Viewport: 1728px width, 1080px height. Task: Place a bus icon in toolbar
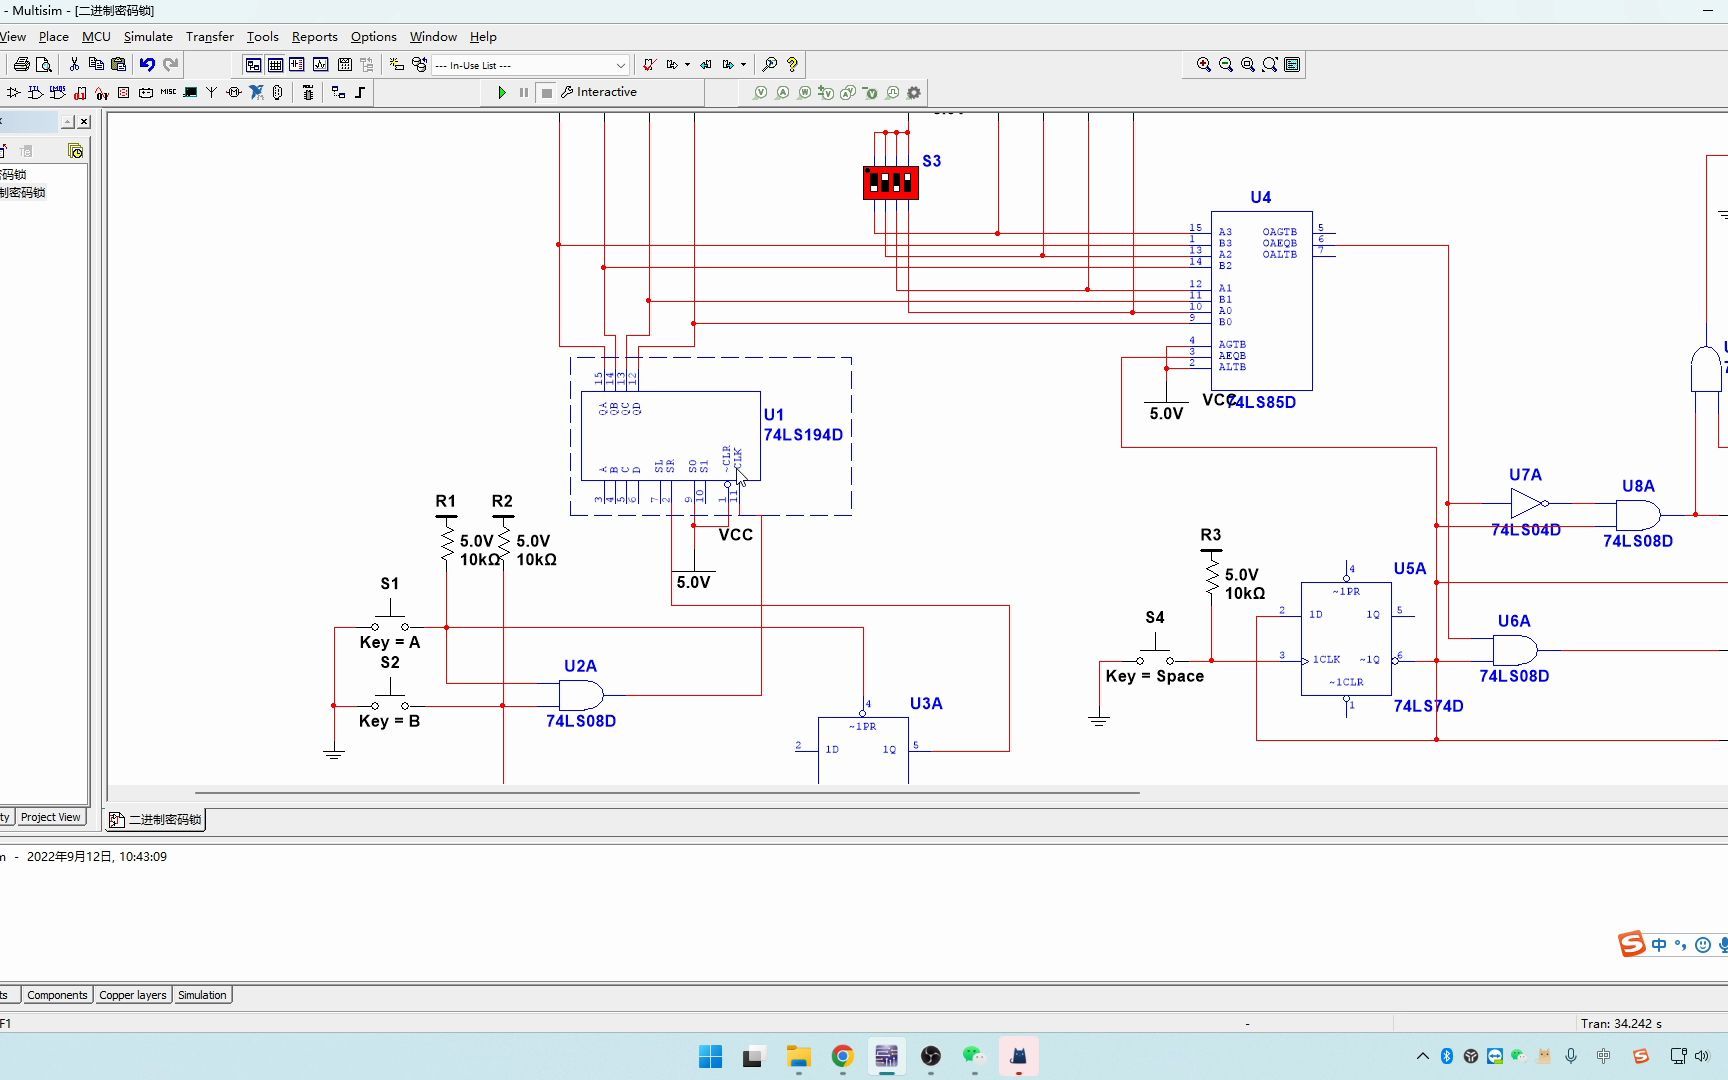coord(360,92)
